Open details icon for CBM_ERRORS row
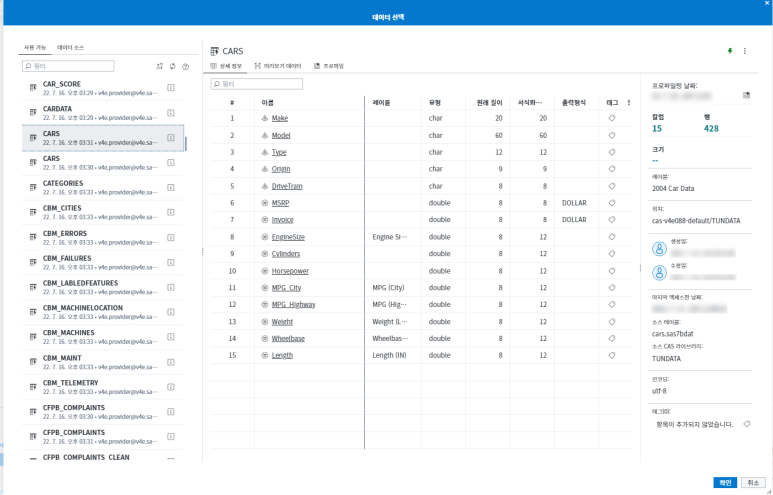The image size is (773, 495). tap(171, 238)
